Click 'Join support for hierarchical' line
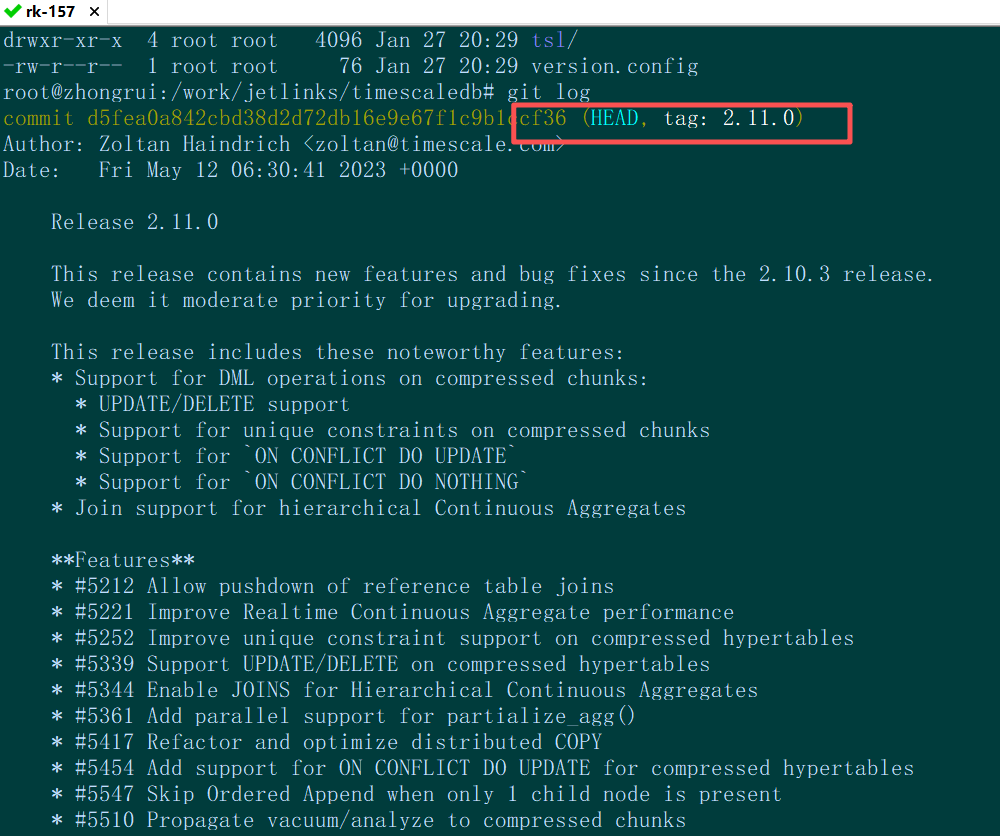The width and height of the screenshot is (1000, 836). pyautogui.click(x=369, y=508)
